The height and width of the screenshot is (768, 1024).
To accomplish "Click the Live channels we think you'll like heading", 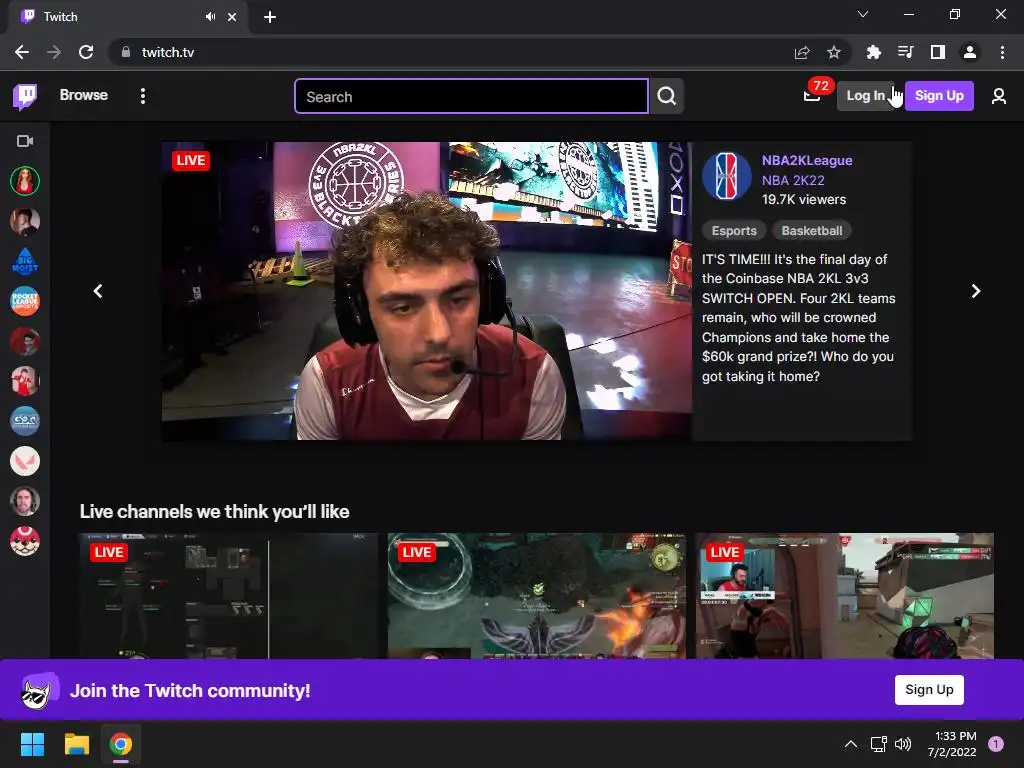I will point(214,511).
